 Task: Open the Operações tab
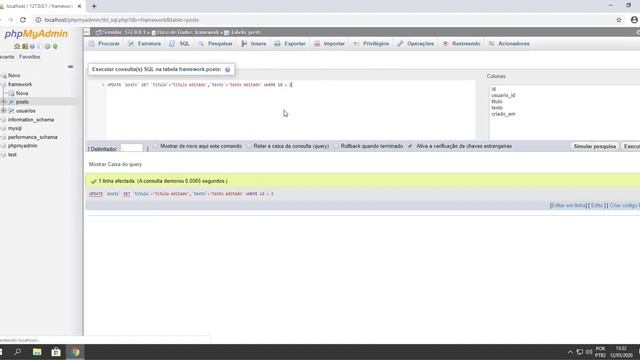pyautogui.click(x=416, y=44)
